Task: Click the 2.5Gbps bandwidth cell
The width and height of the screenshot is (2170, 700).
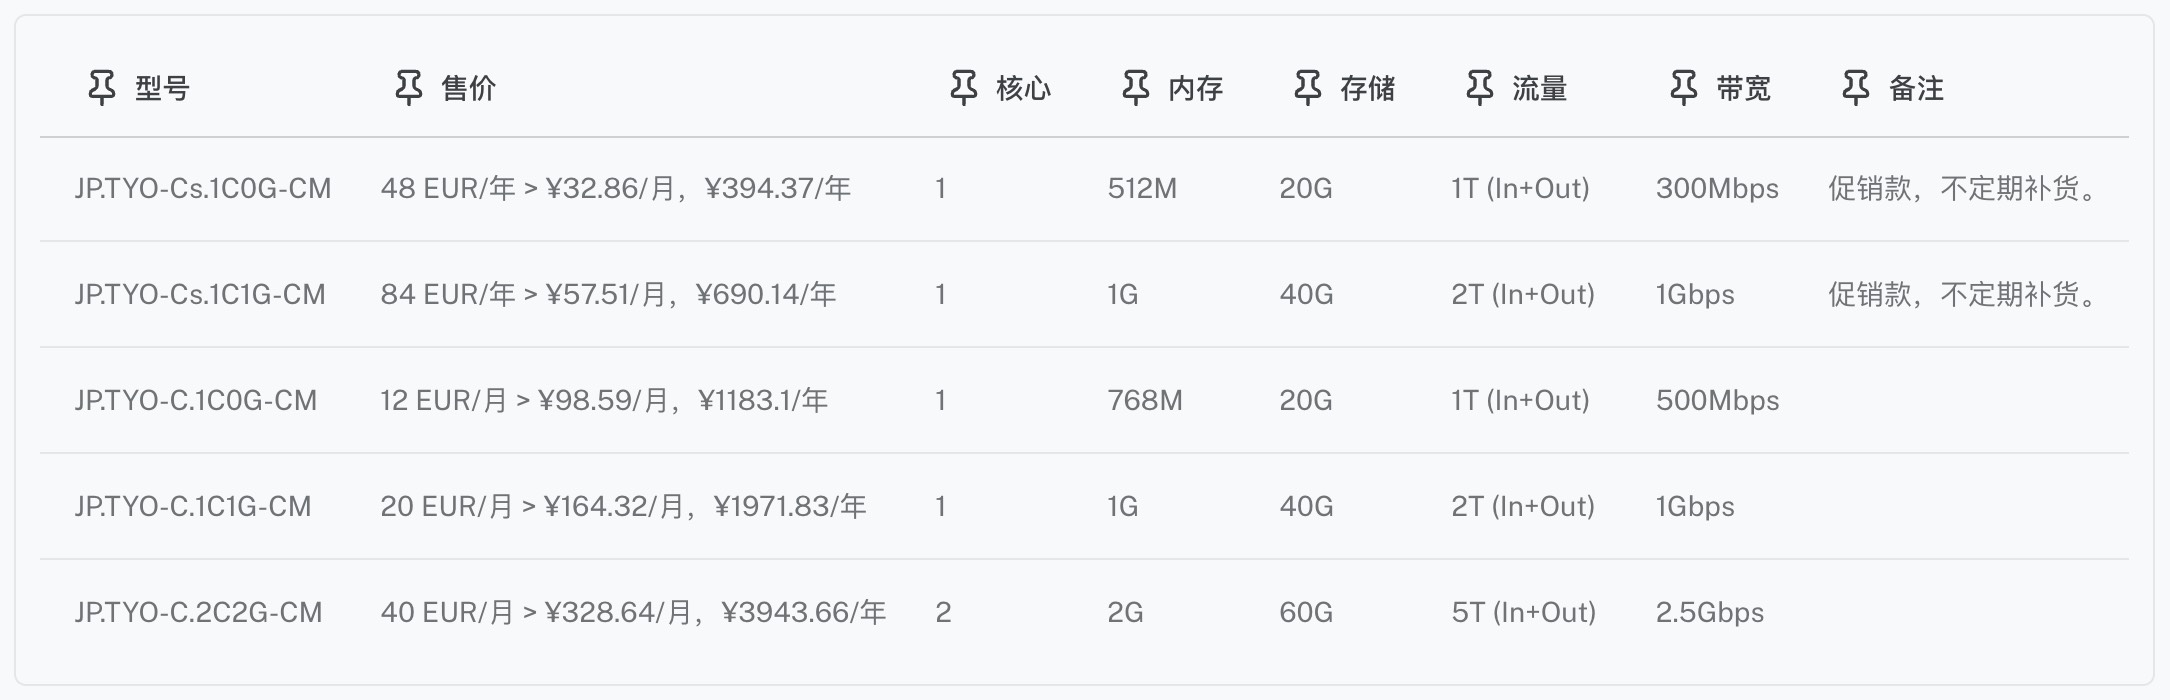Action: click(1709, 613)
